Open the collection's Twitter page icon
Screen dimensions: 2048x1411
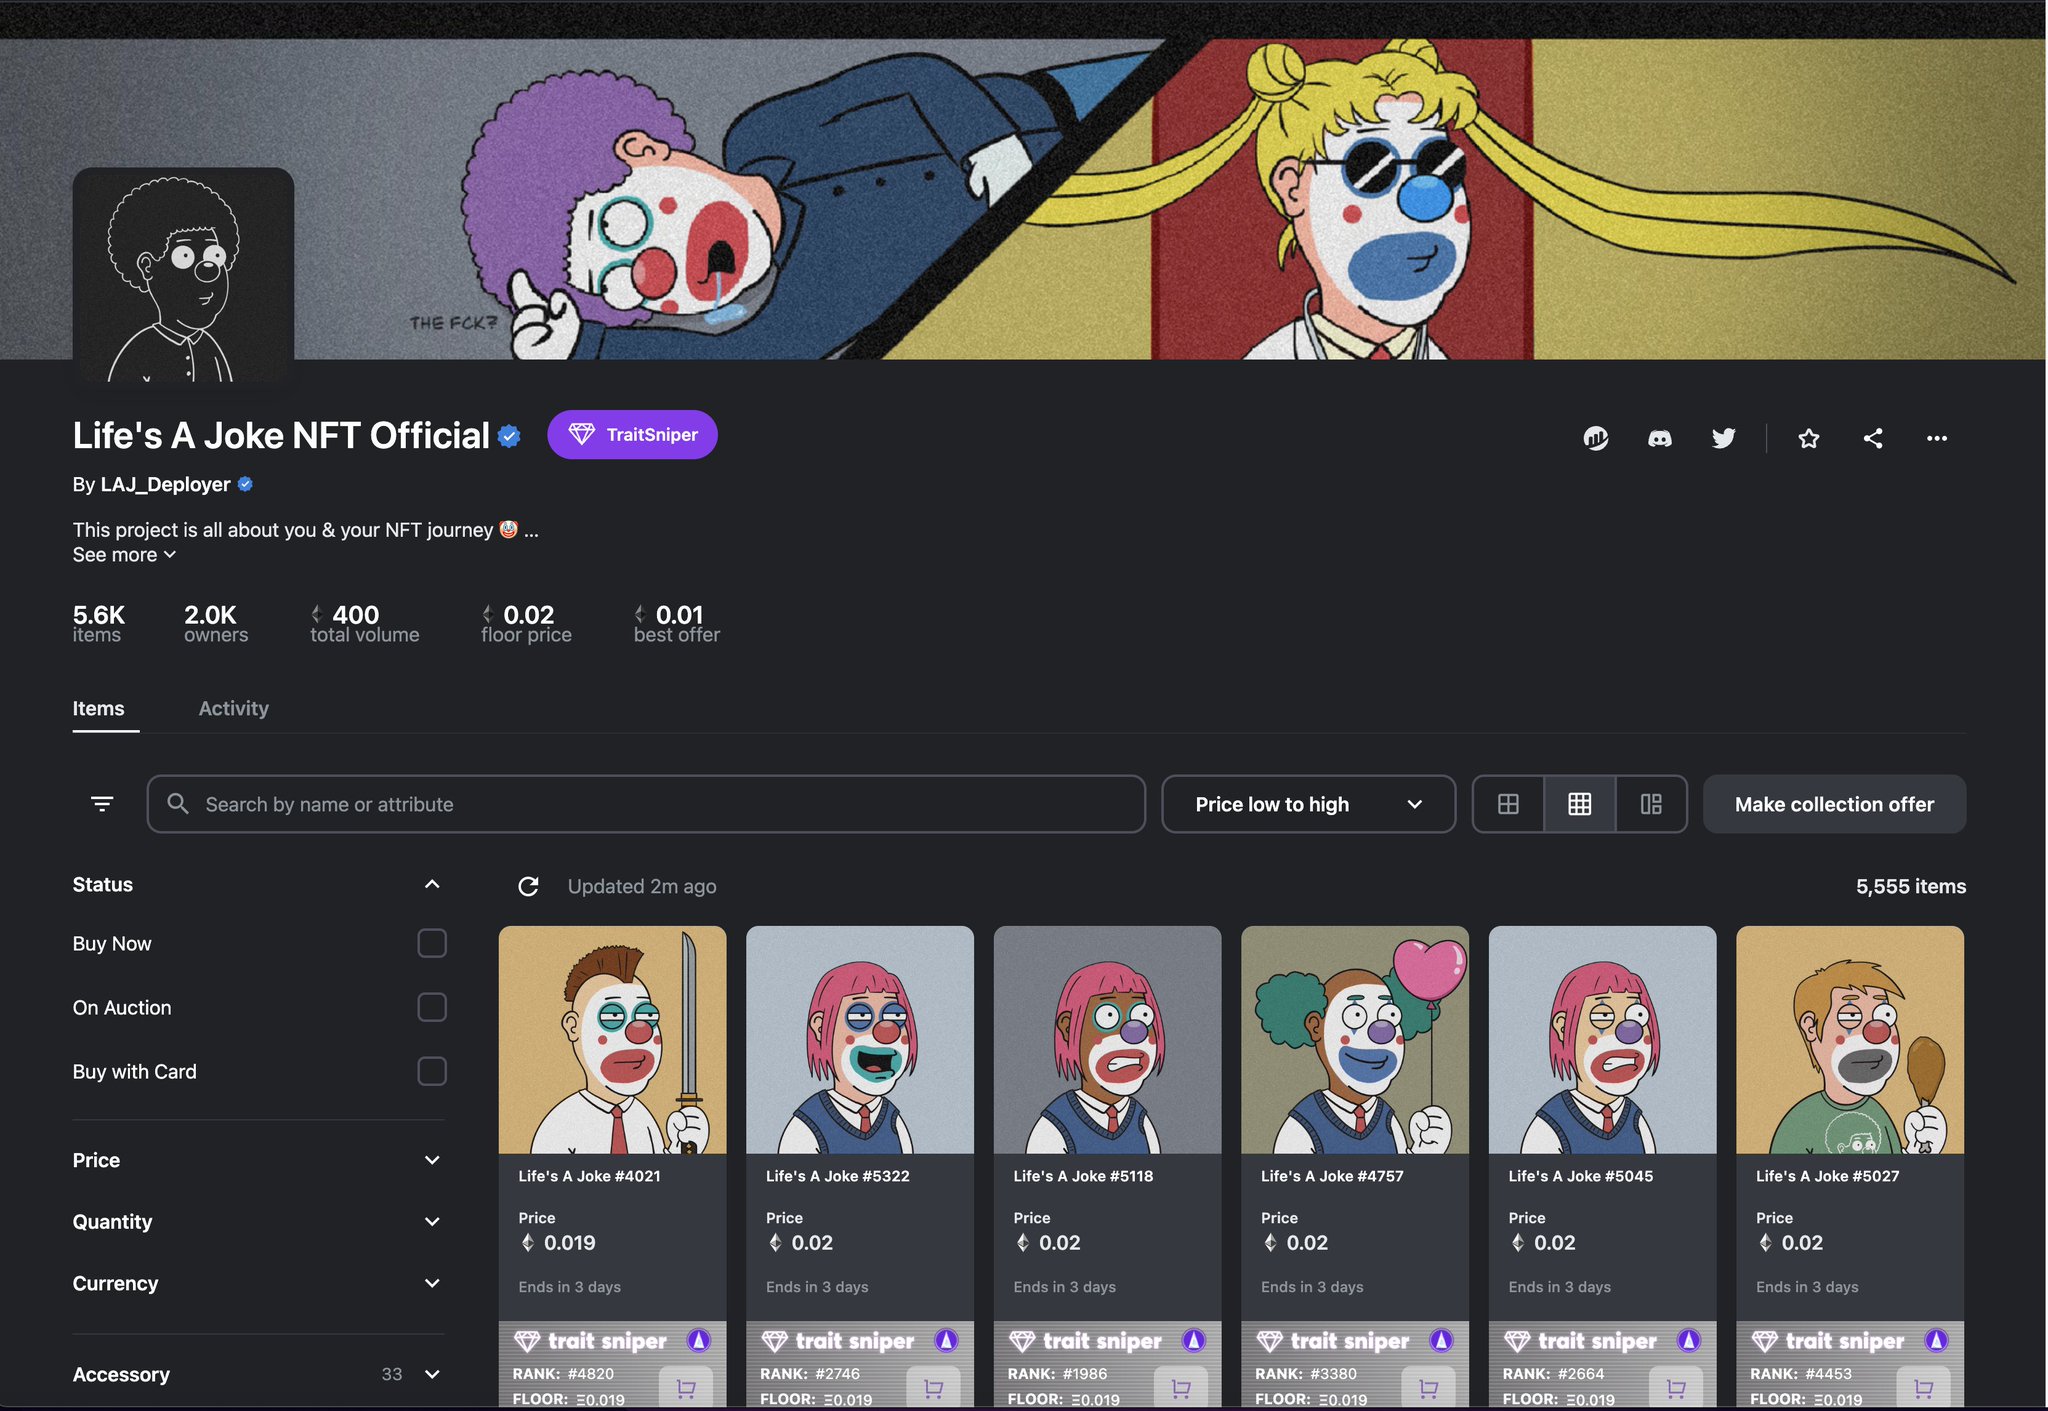(x=1723, y=438)
